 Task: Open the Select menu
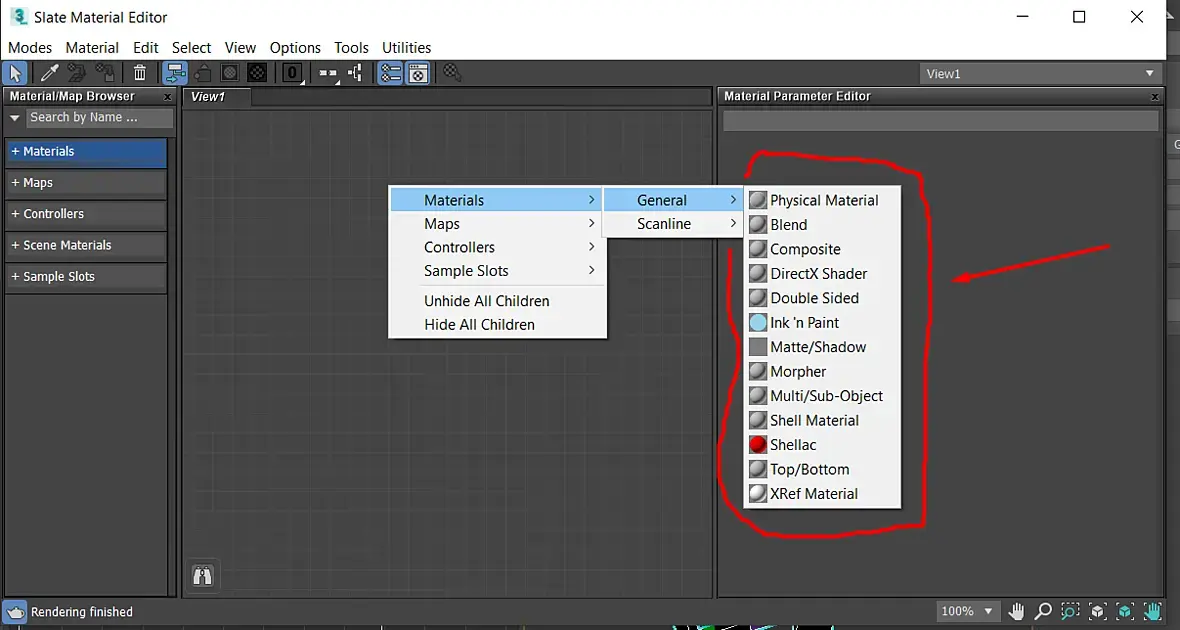pos(191,47)
